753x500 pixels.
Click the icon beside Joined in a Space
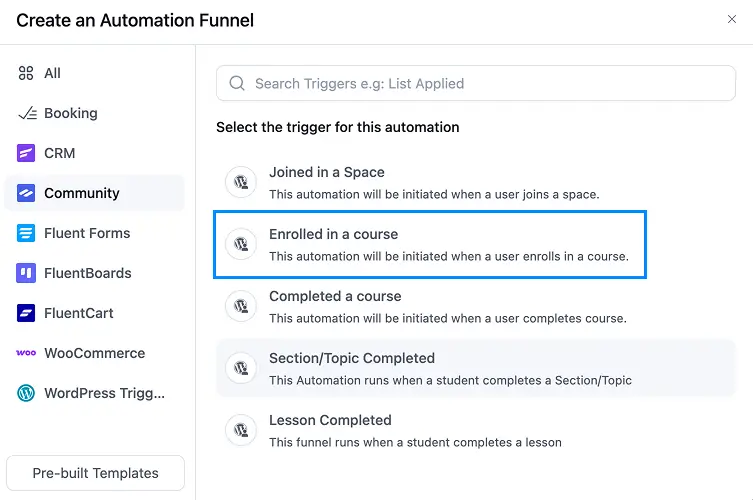241,182
